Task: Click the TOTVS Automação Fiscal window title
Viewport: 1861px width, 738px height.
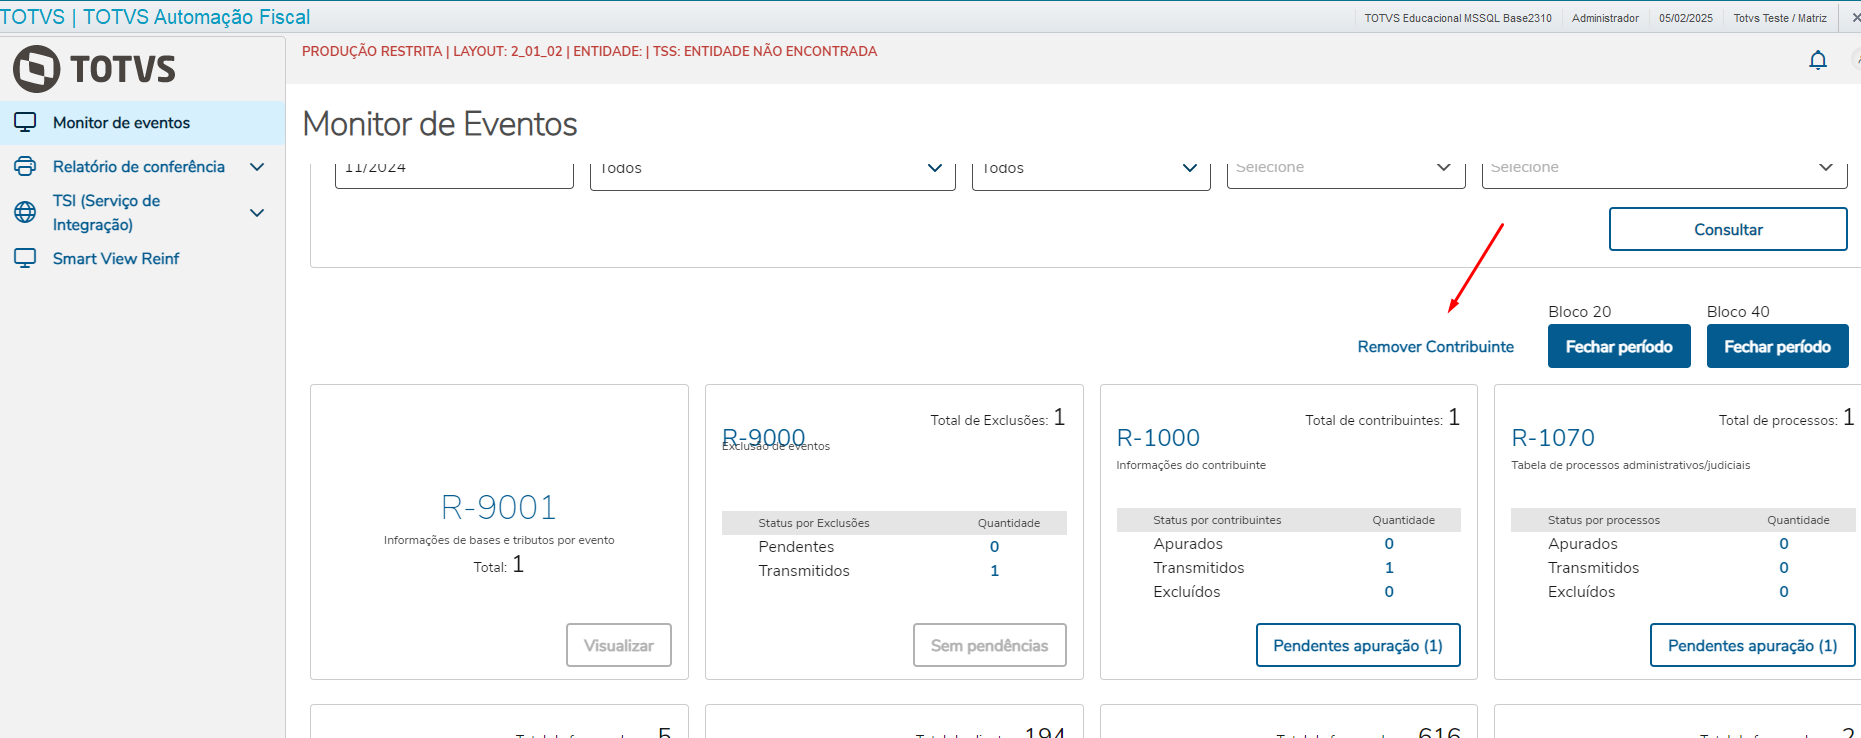Action: click(155, 17)
